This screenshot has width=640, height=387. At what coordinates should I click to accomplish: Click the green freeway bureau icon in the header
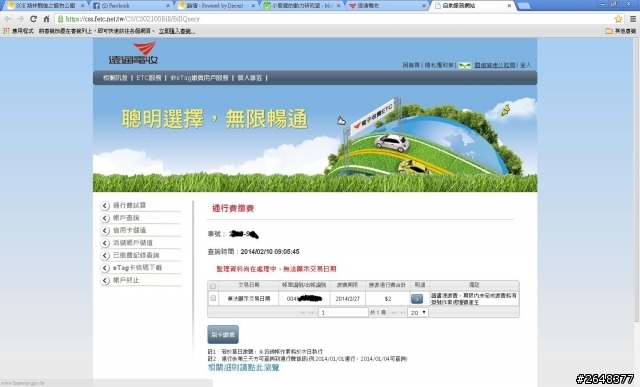[x=464, y=65]
